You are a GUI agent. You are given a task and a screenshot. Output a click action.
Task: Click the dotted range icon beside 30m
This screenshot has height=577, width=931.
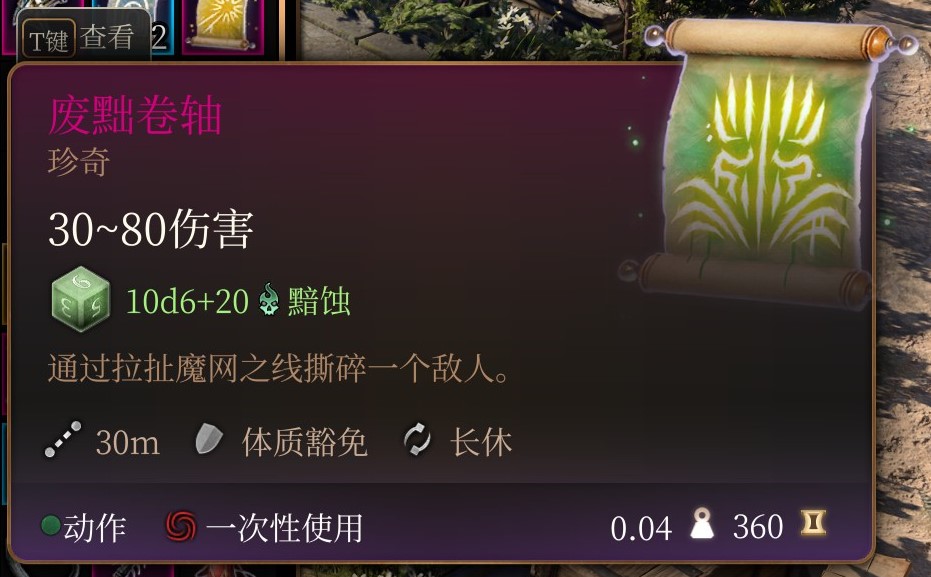pyautogui.click(x=63, y=439)
